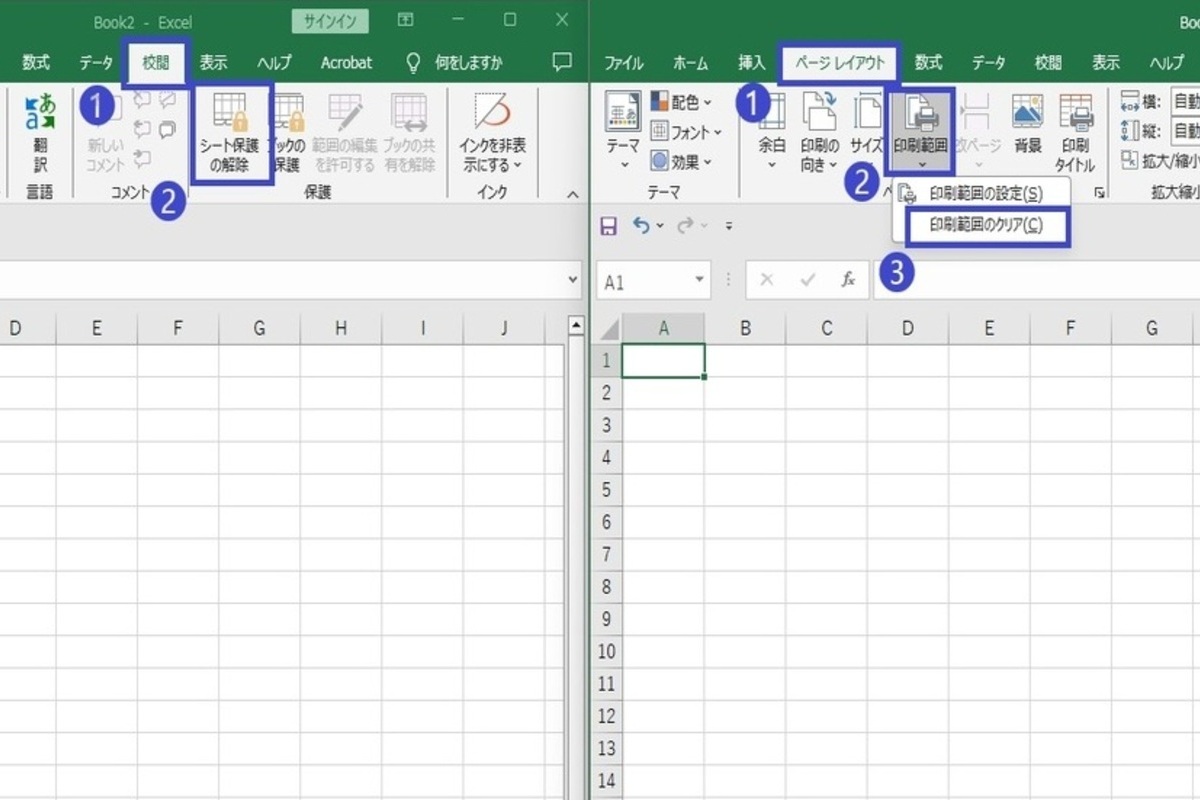Click the undo arrow icon
The height and width of the screenshot is (800, 1200).
[x=640, y=226]
